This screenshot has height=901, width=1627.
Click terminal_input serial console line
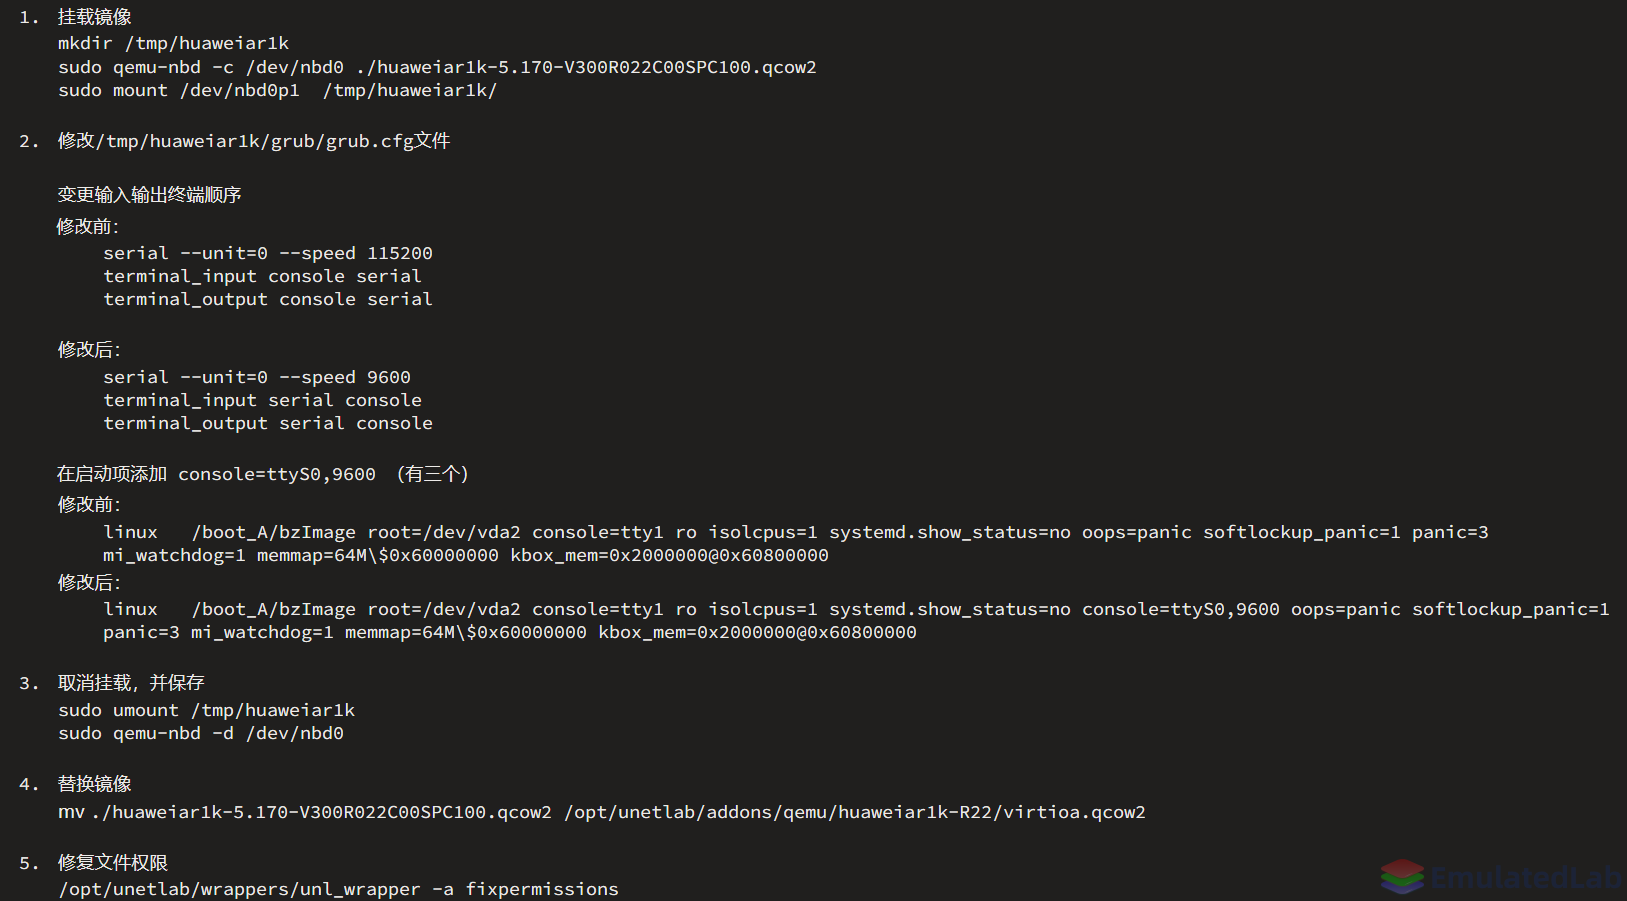pyautogui.click(x=262, y=400)
